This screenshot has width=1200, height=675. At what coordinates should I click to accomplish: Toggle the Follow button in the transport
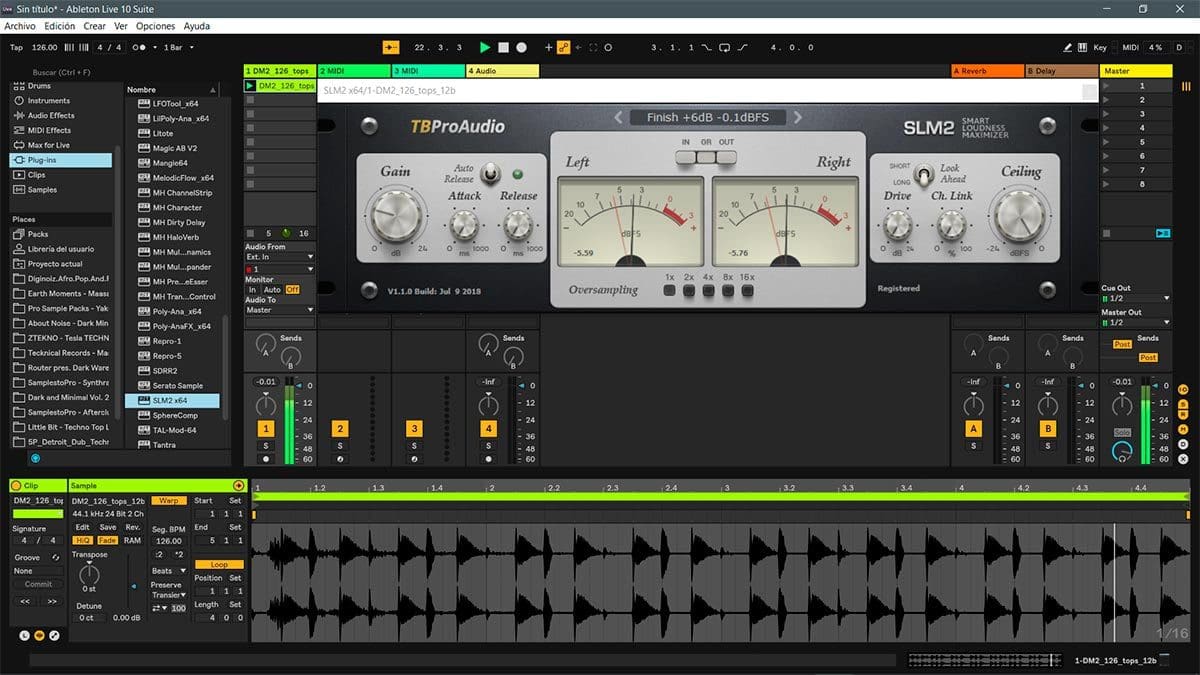coord(391,47)
